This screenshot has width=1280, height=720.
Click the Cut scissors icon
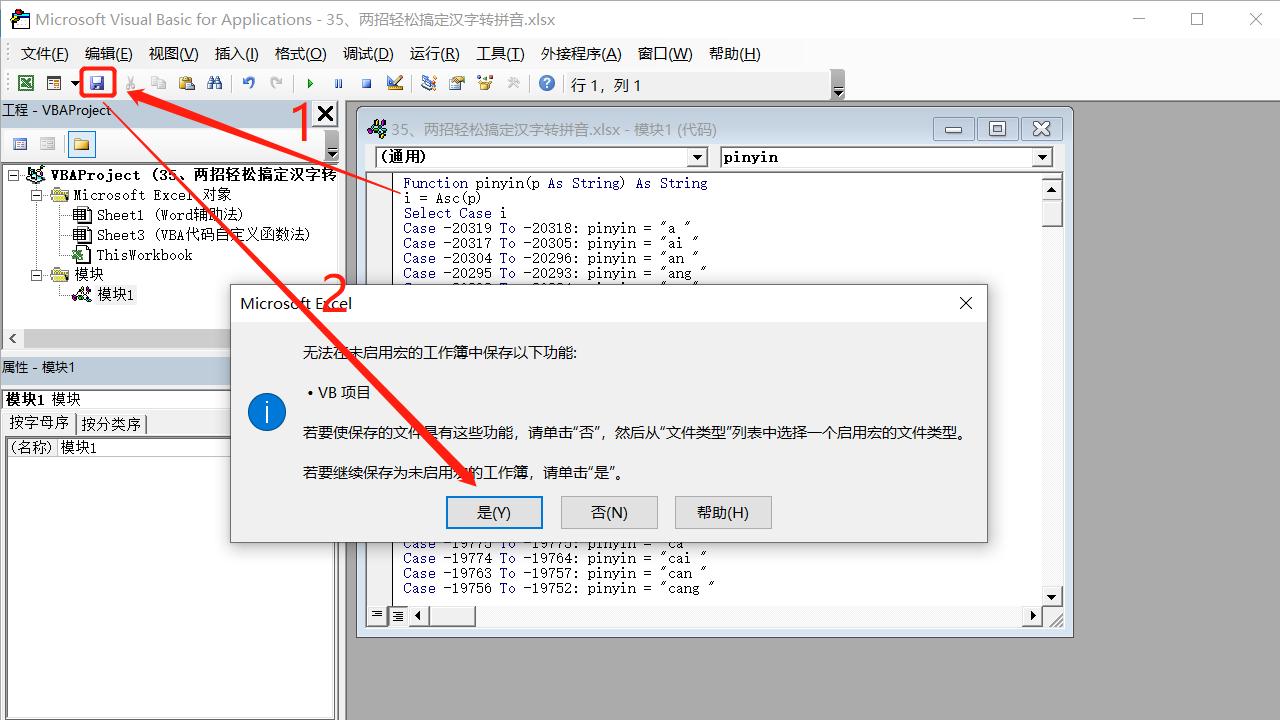coord(131,84)
